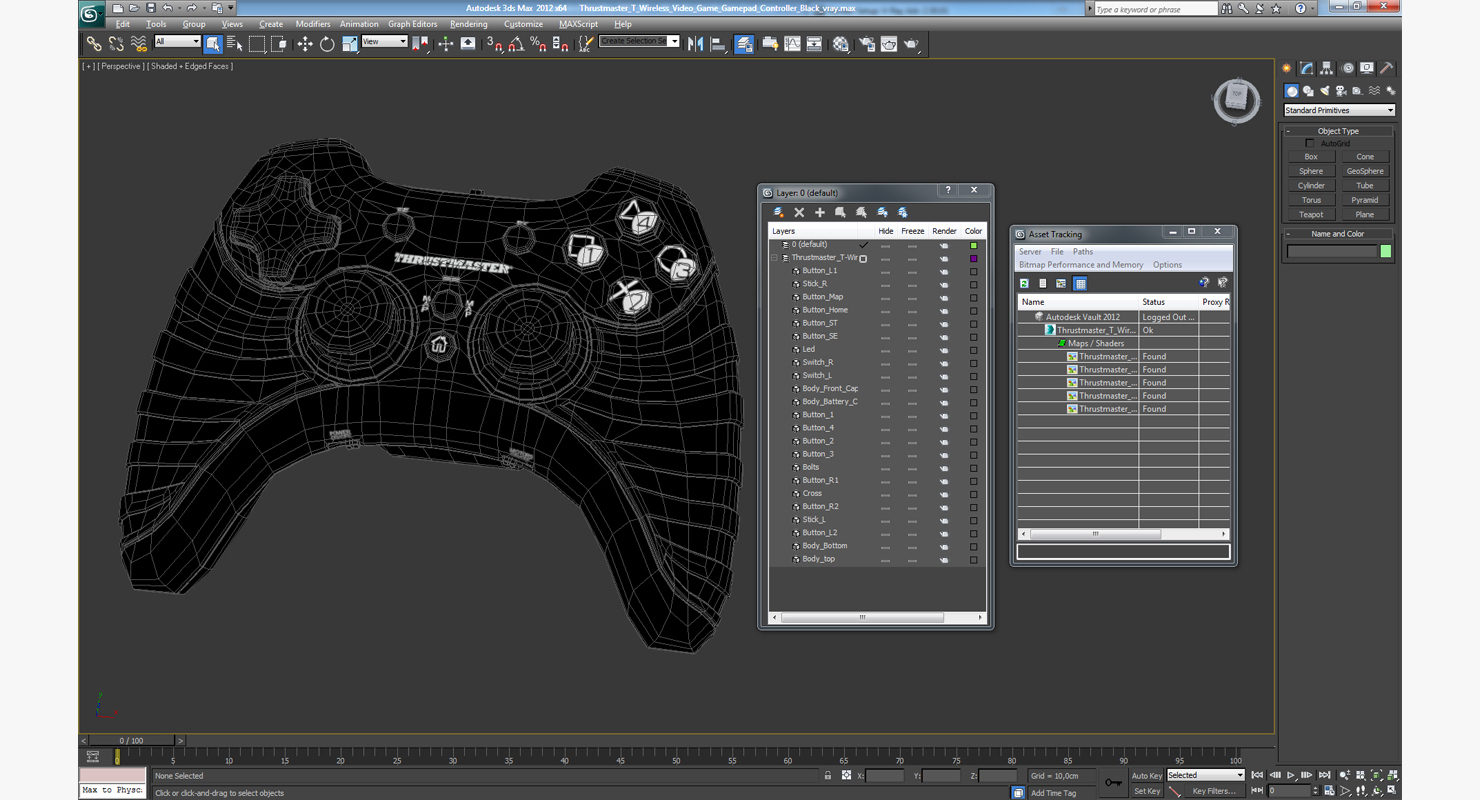Delete highlighted layer using X icon

click(x=799, y=212)
